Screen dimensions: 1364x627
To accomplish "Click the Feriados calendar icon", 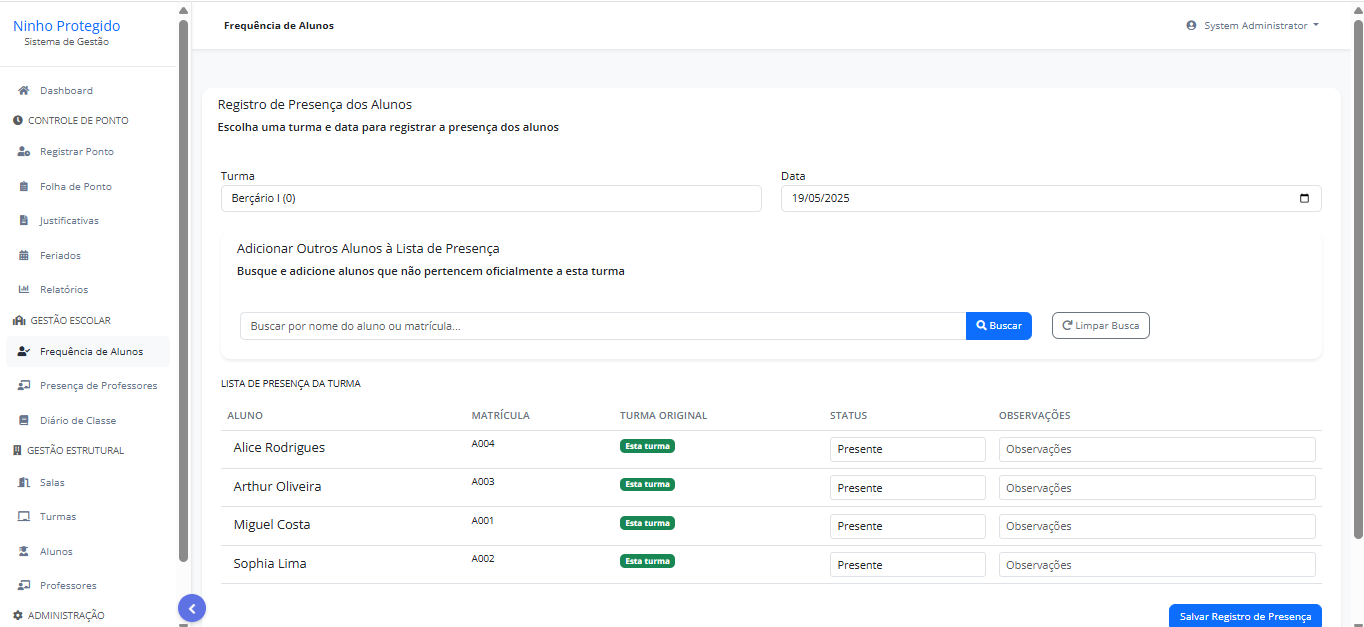I will (x=24, y=256).
